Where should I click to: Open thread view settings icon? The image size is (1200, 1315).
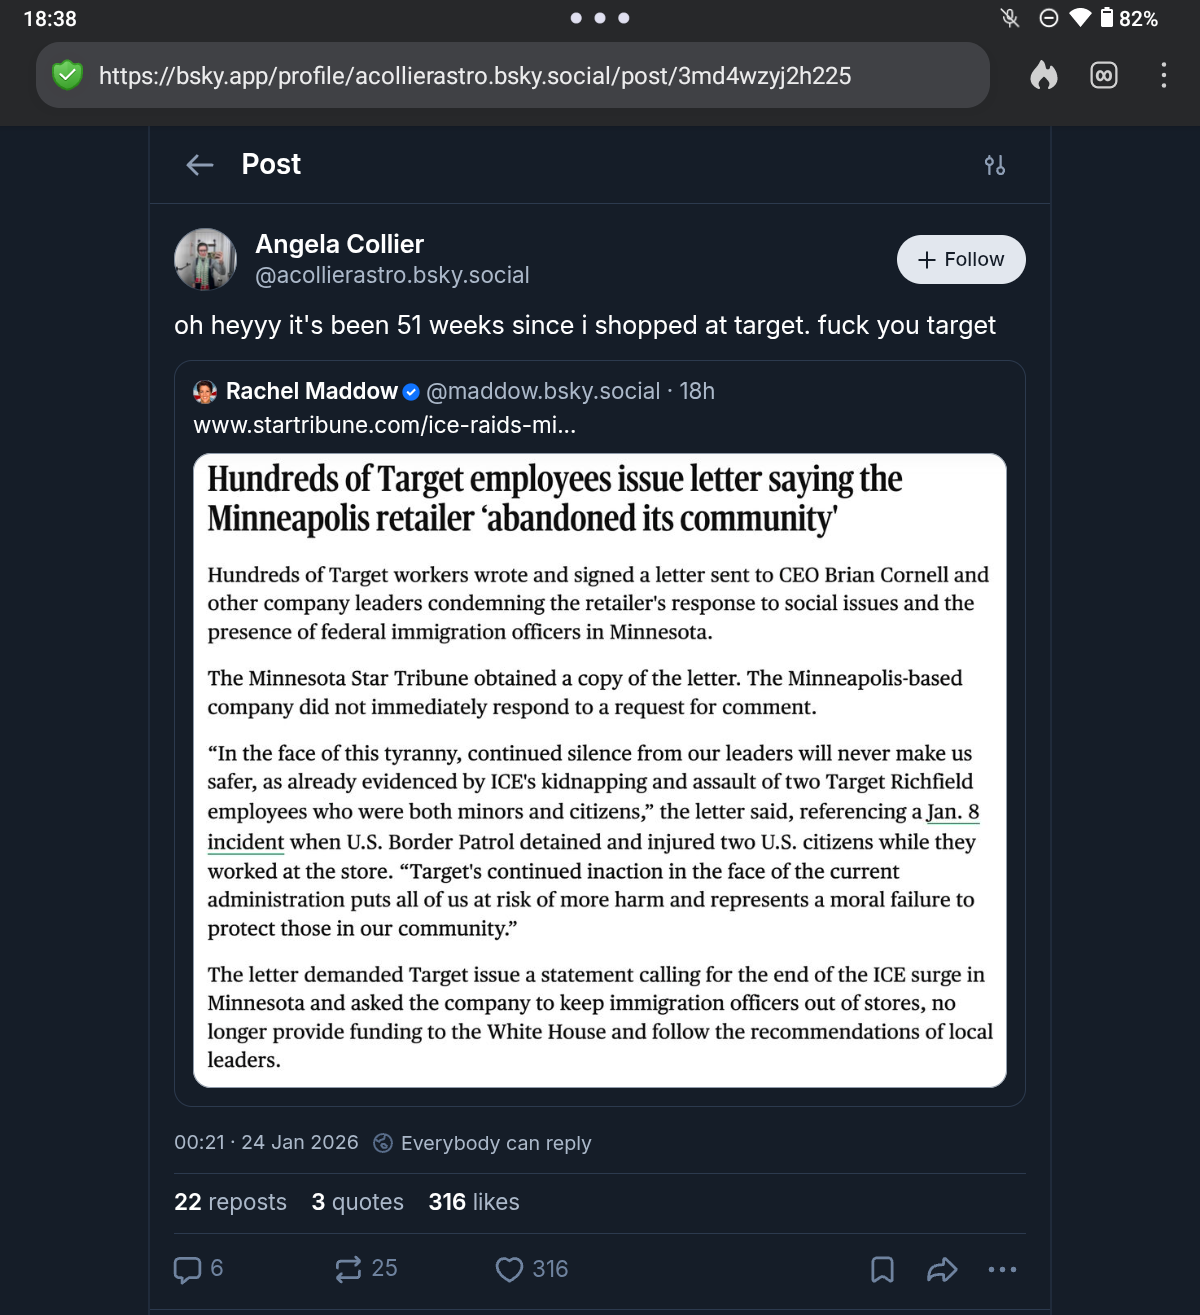tap(994, 165)
